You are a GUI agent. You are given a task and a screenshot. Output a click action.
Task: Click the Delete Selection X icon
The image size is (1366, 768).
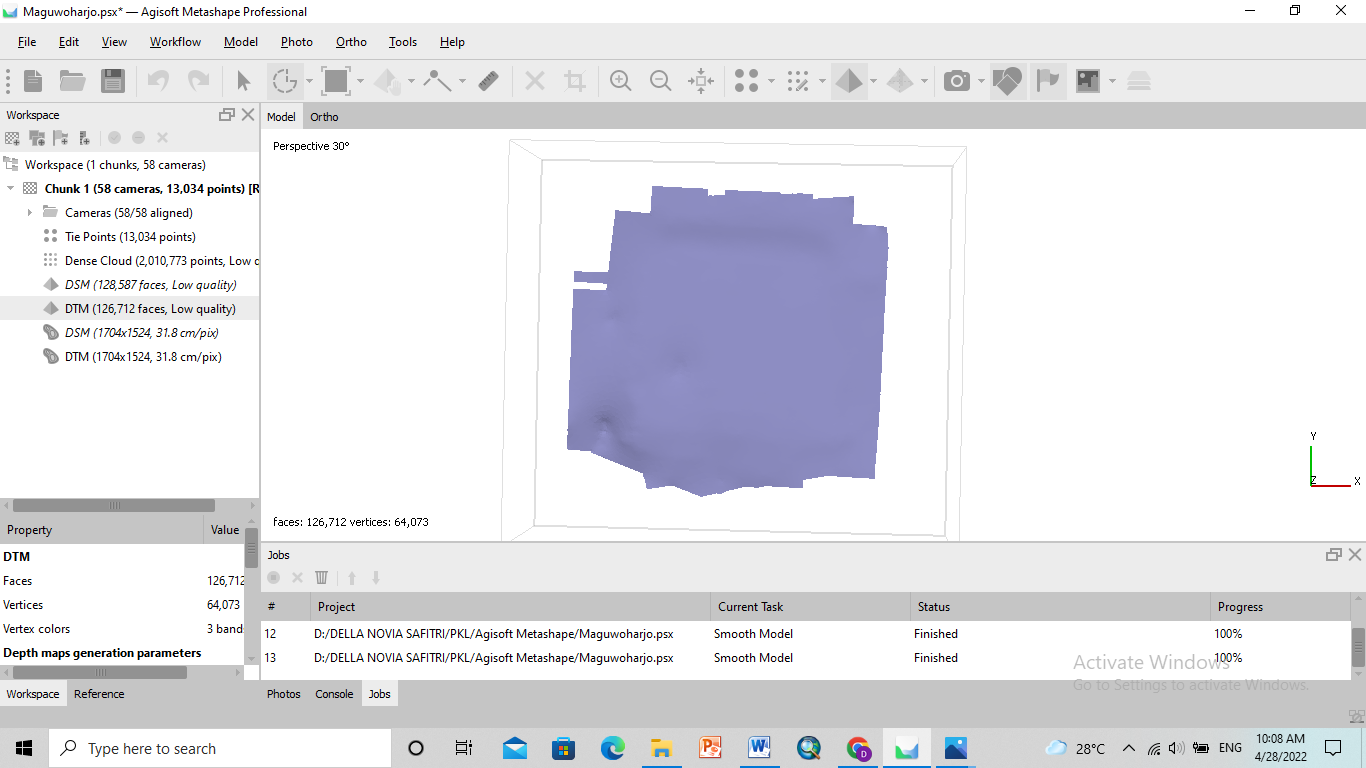(535, 81)
